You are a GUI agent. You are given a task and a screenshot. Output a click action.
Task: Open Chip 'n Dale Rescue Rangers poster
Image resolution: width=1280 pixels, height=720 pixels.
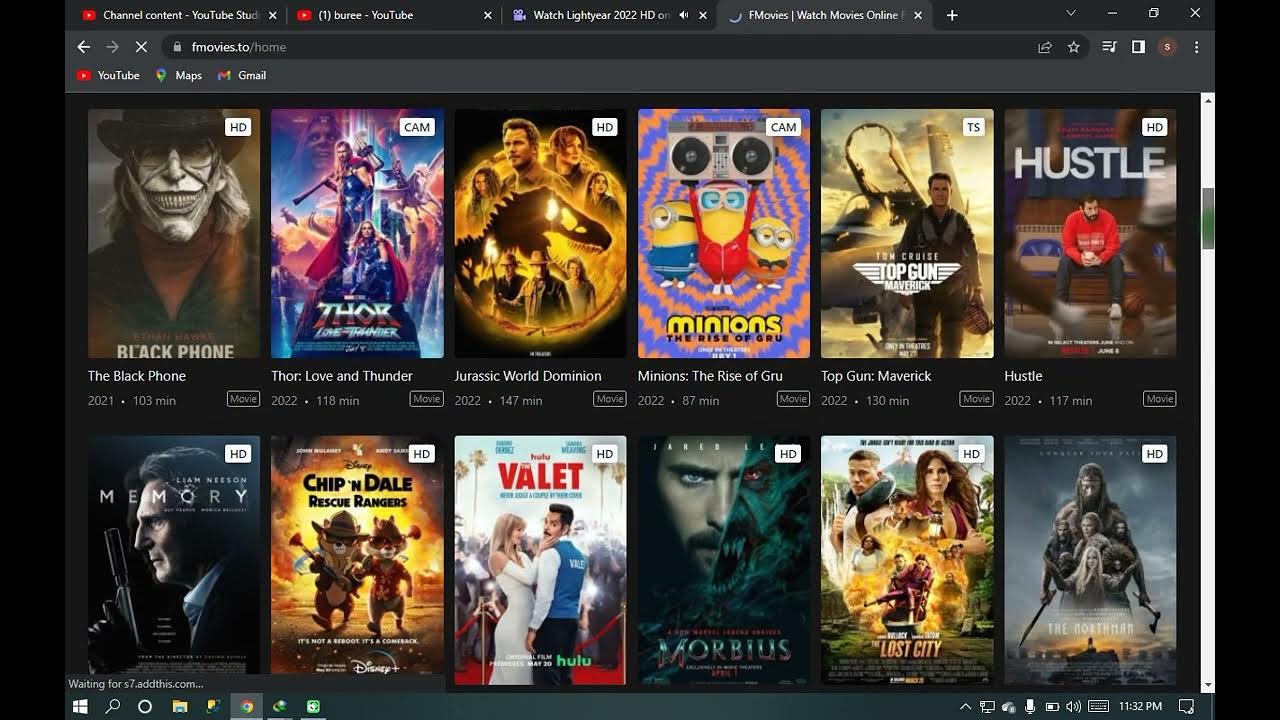point(357,560)
